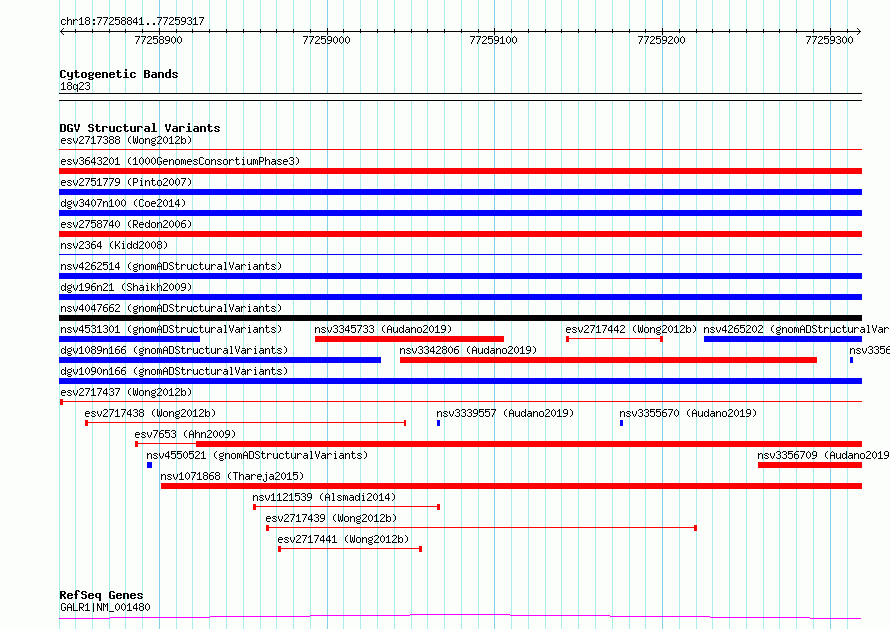Select nsv2364 (Kidd2008) variant label
The height and width of the screenshot is (629, 890).
coord(114,245)
